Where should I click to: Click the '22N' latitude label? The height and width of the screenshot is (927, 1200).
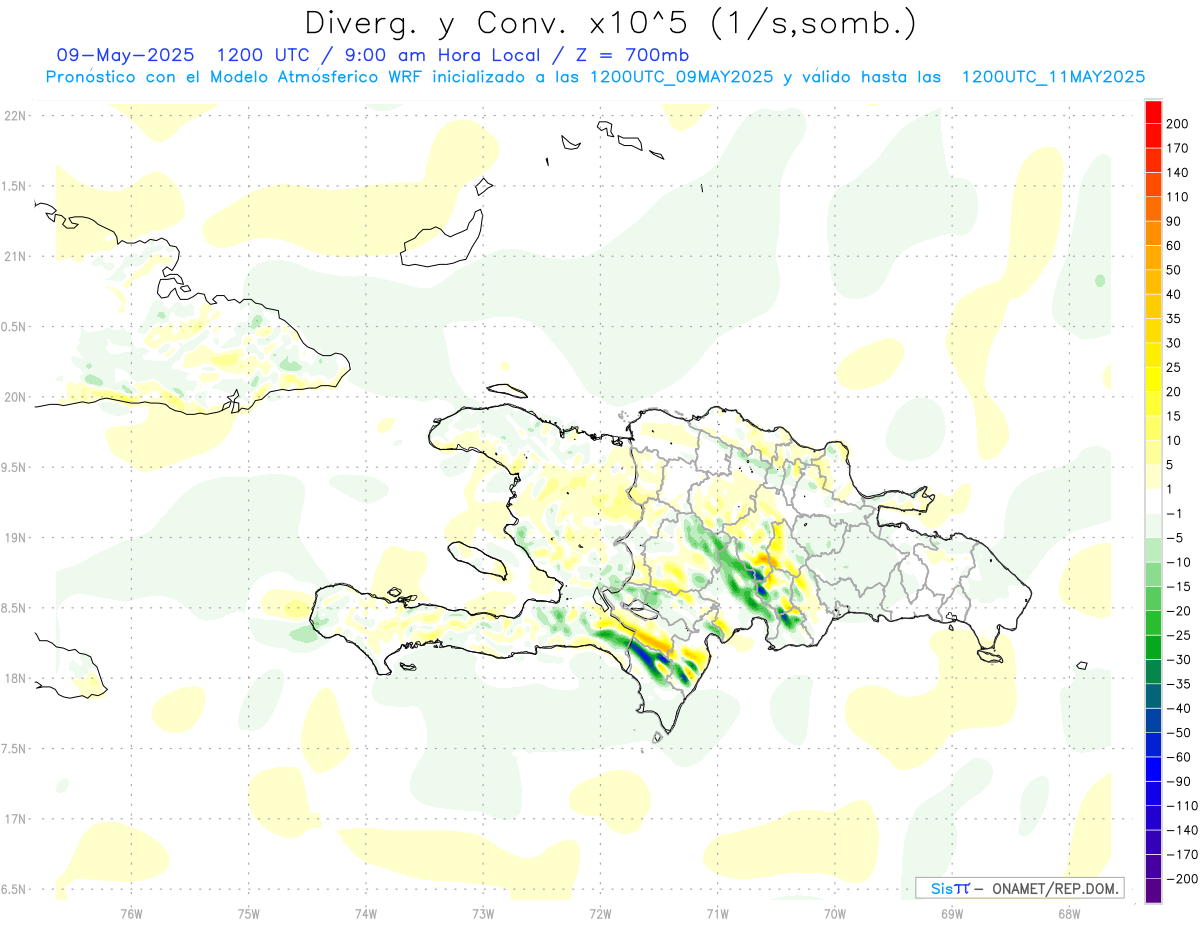pyautogui.click(x=14, y=116)
